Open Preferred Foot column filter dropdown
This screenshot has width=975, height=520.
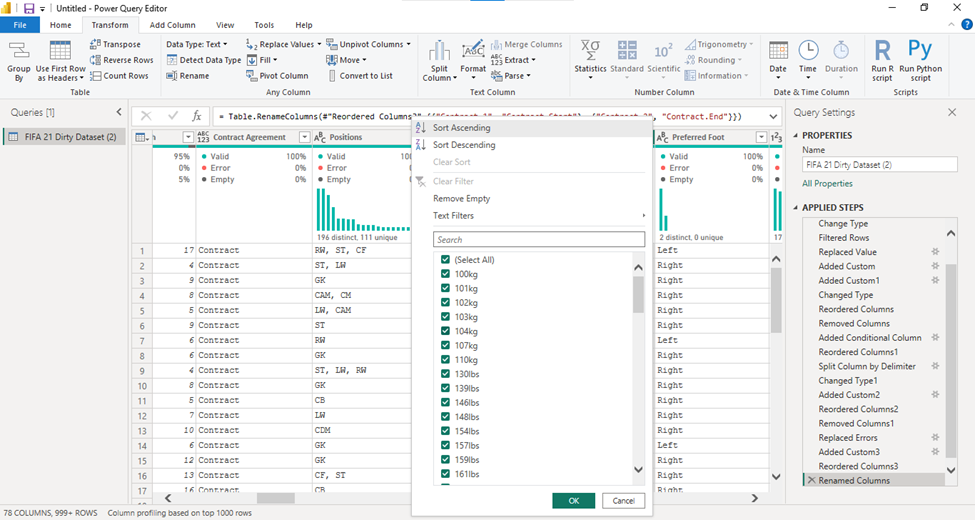point(761,137)
